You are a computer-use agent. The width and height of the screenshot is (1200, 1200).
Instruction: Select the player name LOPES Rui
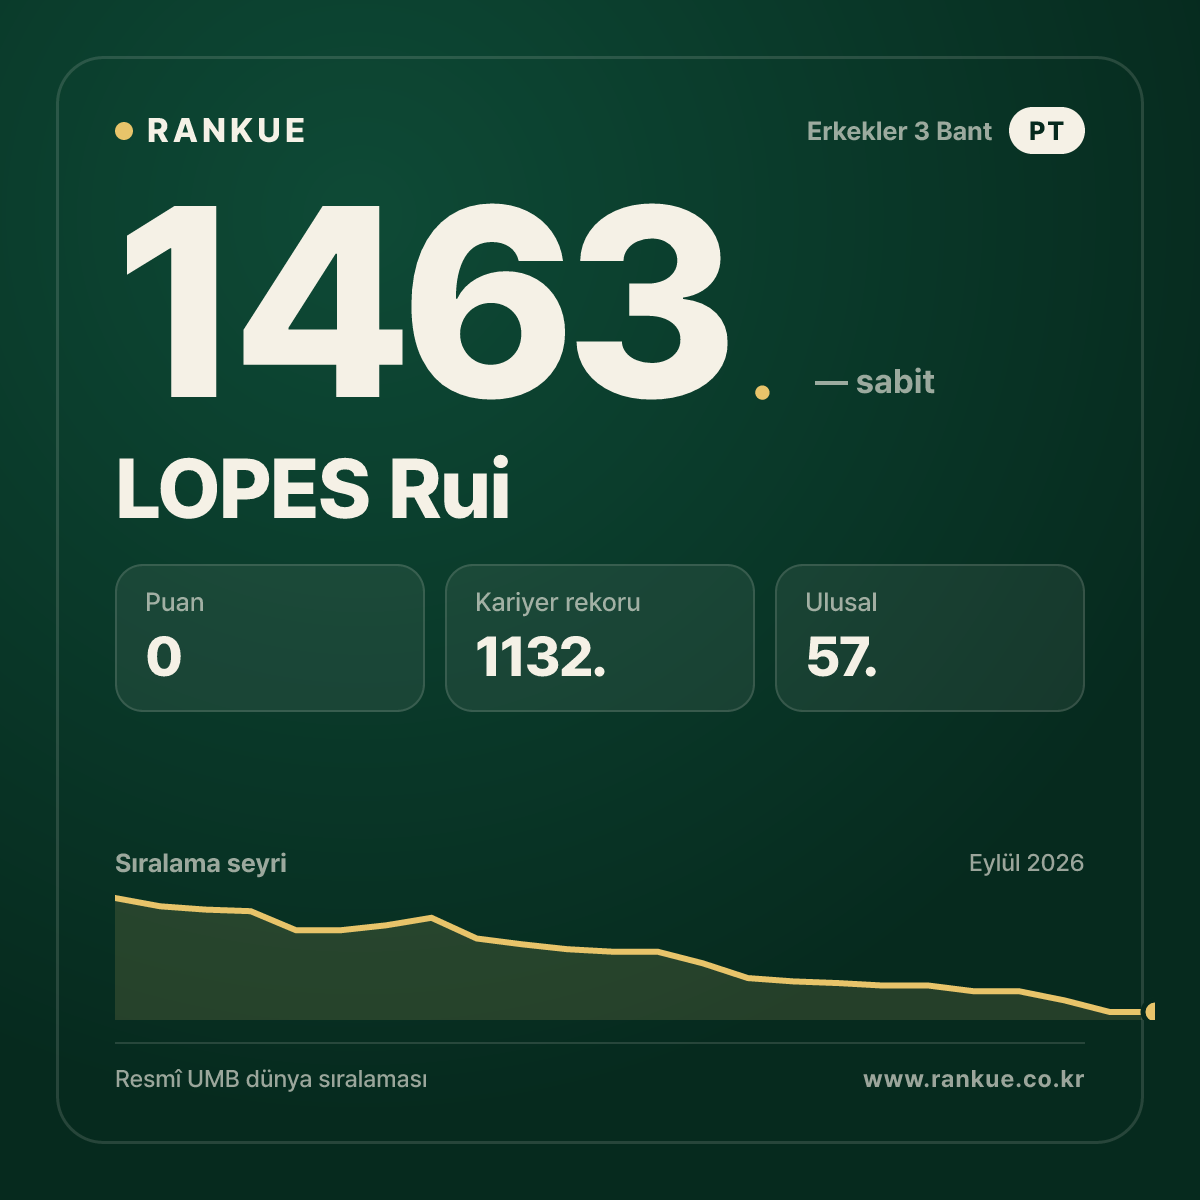point(313,489)
